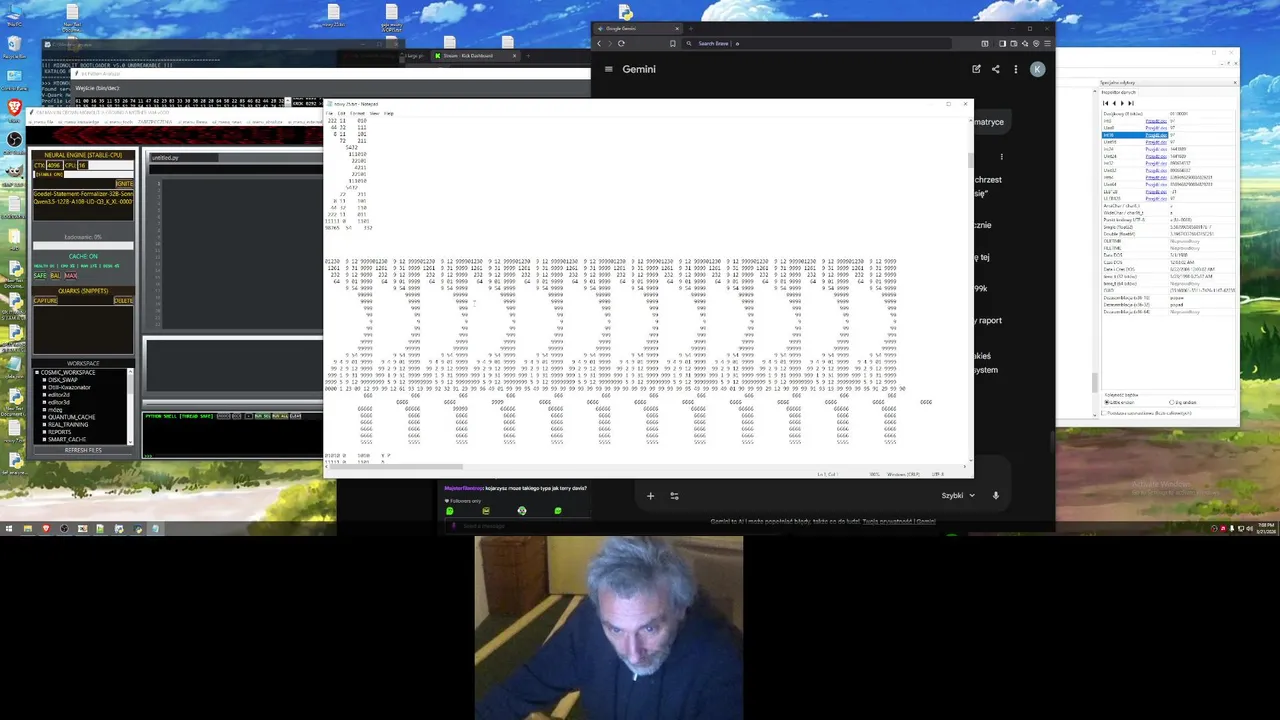Start a new chat in Gemini

[x=976, y=69]
